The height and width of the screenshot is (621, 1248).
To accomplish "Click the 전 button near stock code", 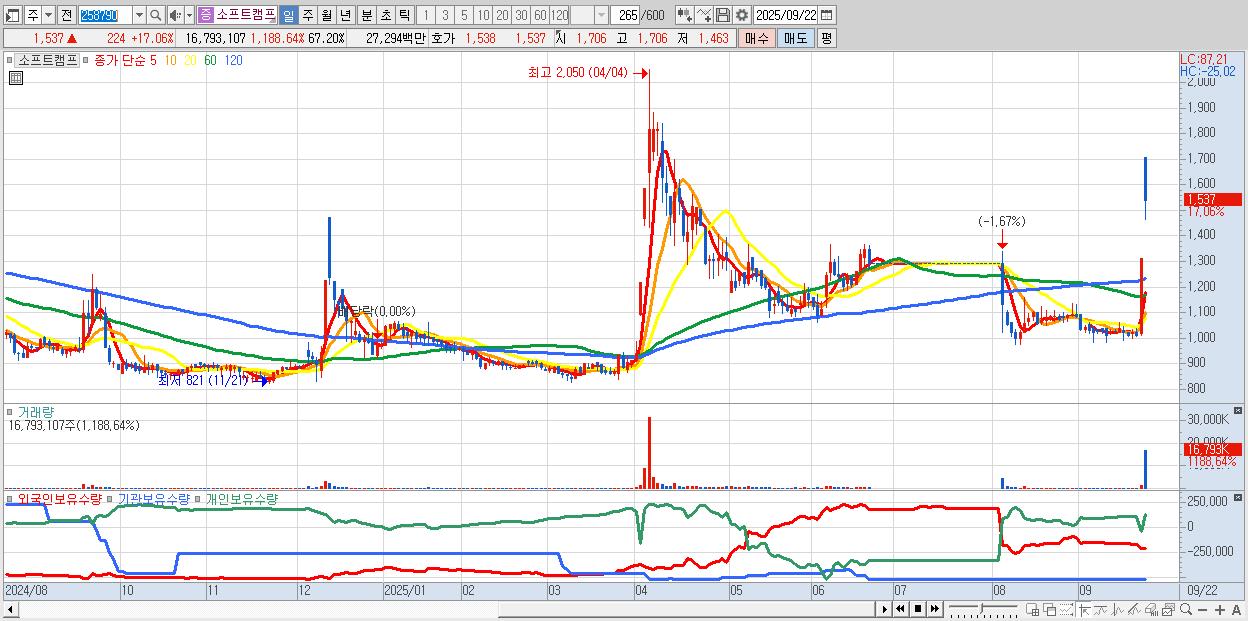I will point(66,15).
